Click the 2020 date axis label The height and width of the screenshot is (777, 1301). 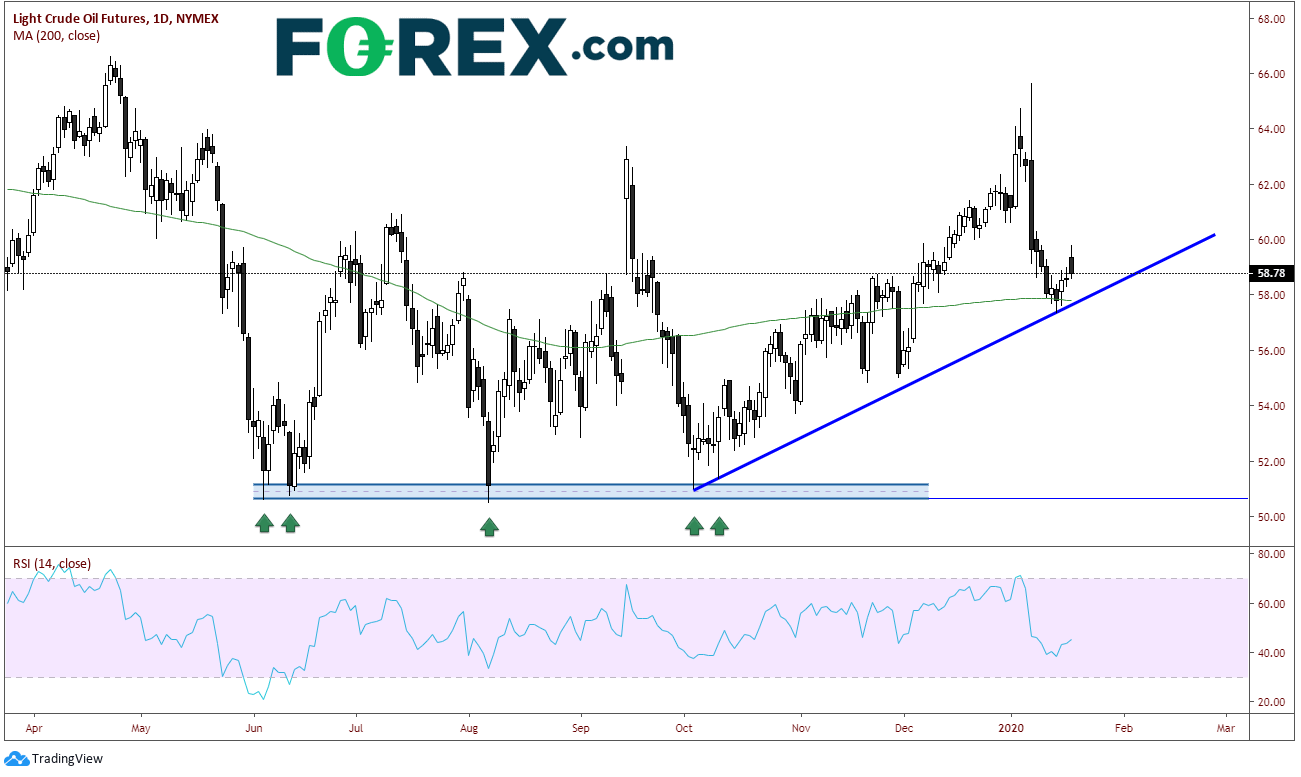[x=1012, y=730]
